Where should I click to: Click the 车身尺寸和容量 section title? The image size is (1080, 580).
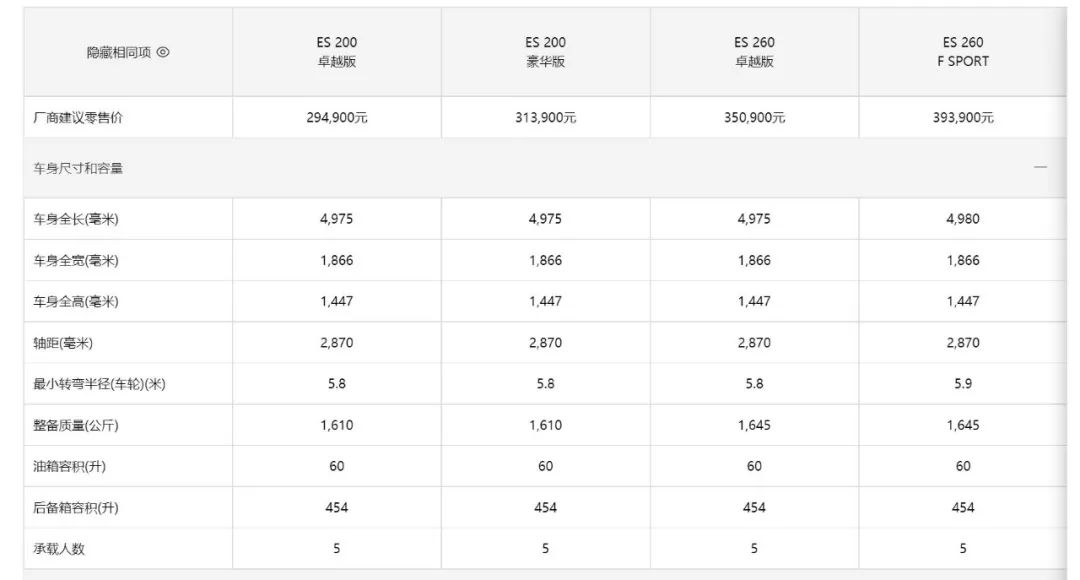78,169
